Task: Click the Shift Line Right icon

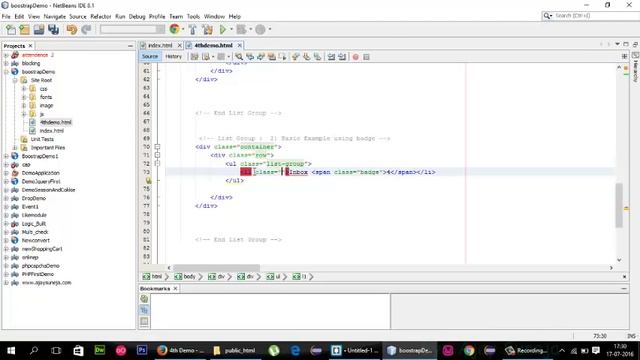Action: 342,57
